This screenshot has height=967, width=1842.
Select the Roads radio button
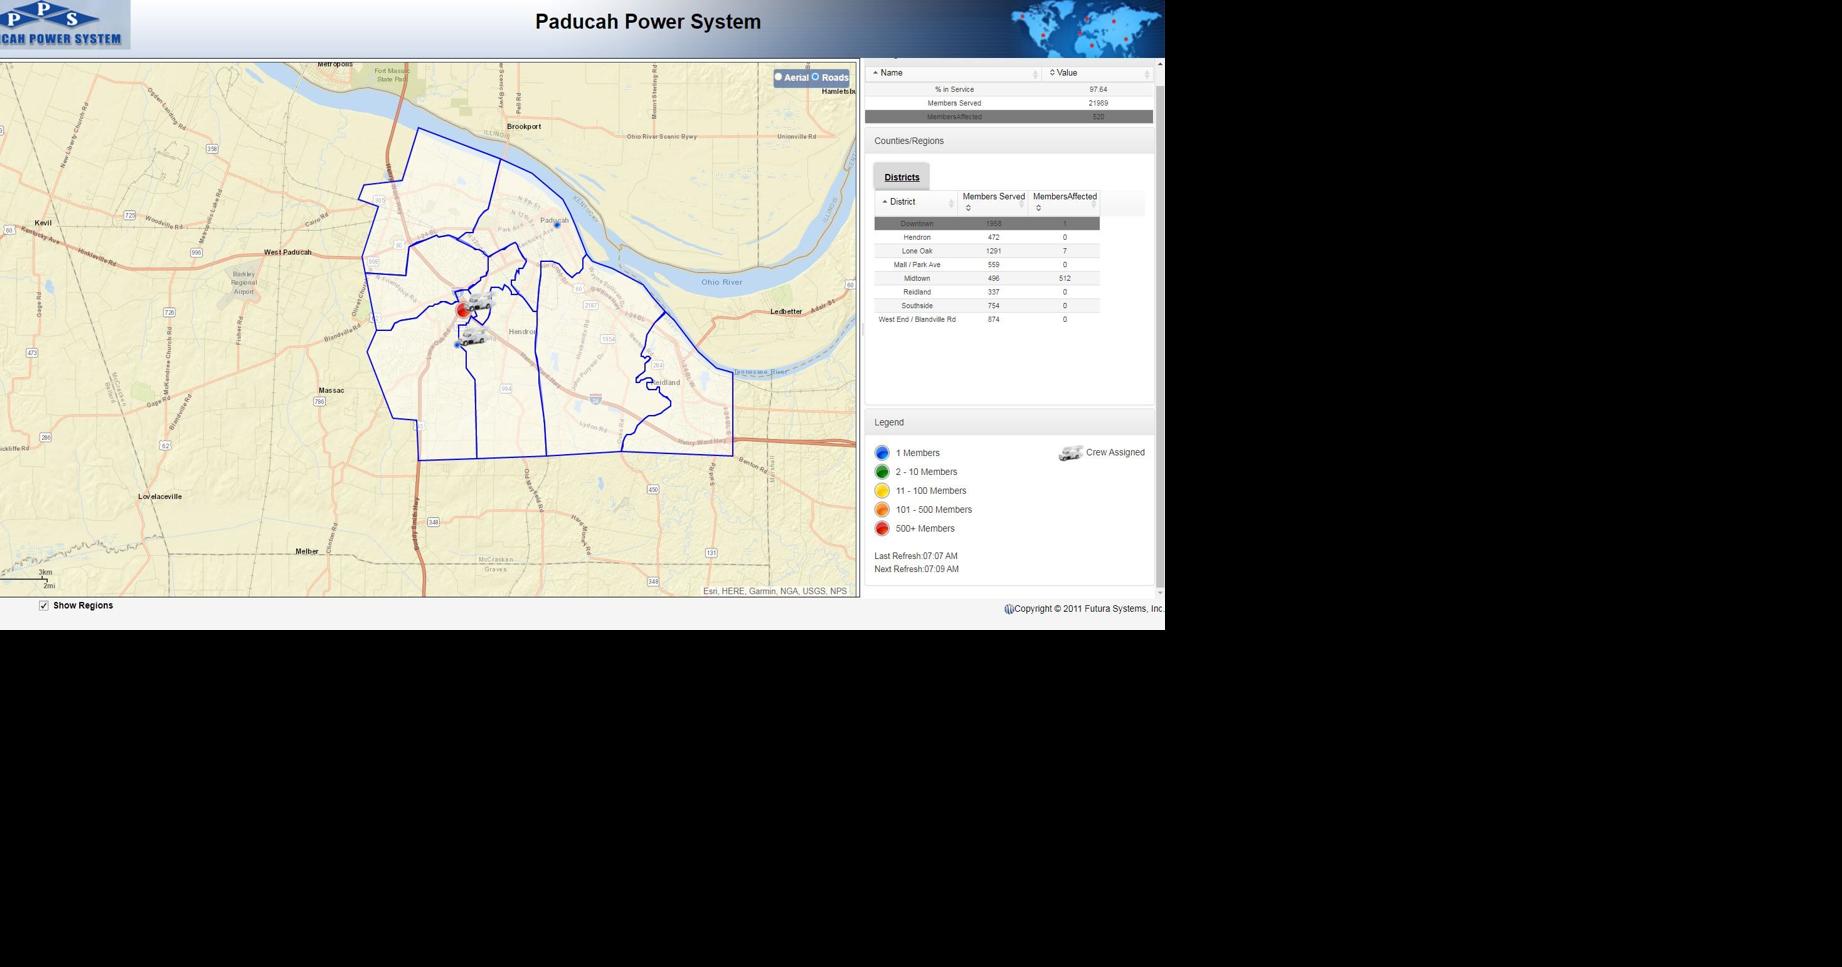pyautogui.click(x=818, y=77)
